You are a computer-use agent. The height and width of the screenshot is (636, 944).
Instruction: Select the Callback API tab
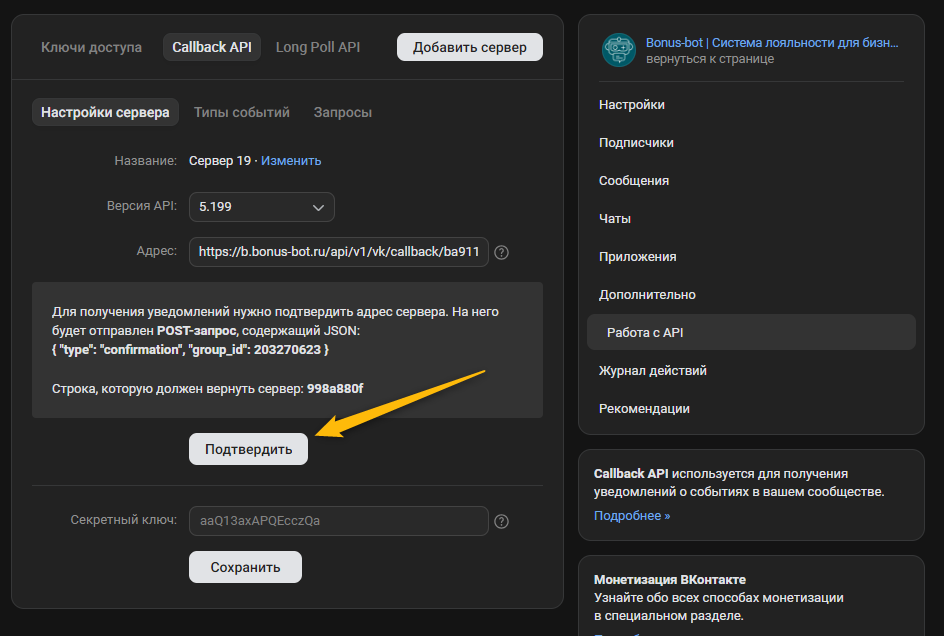pos(211,47)
